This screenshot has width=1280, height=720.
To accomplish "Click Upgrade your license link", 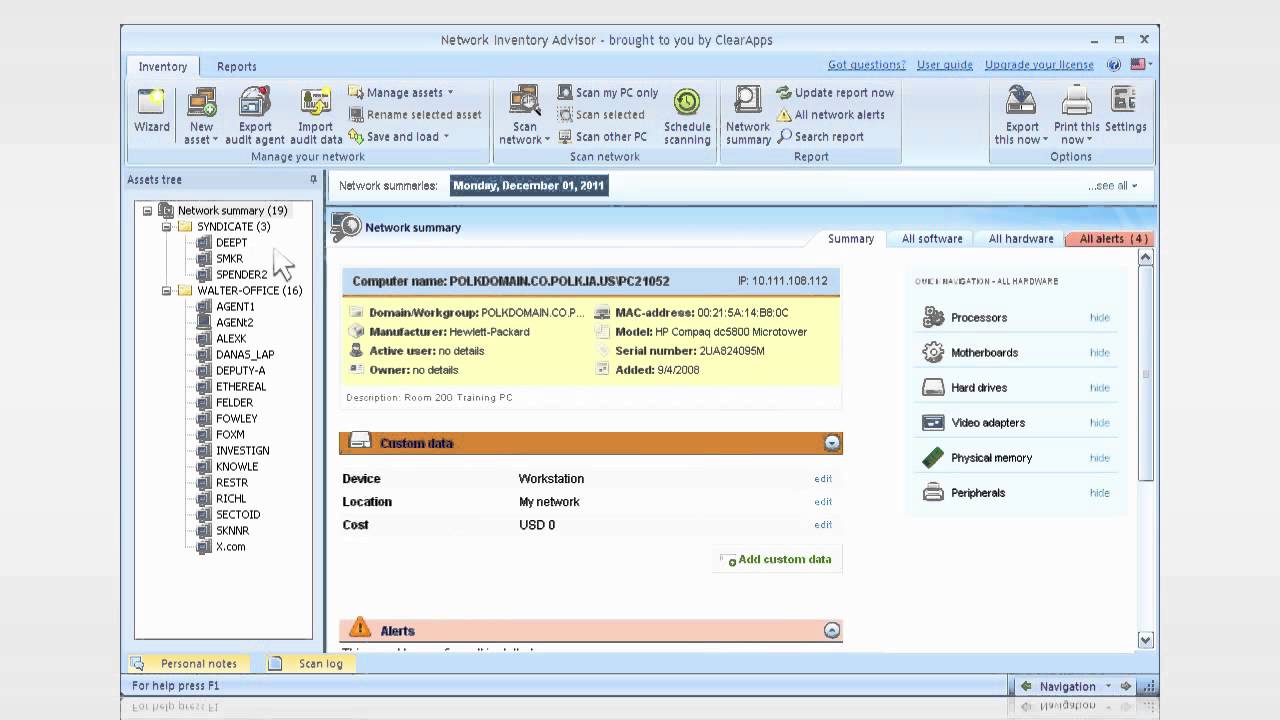I will [1039, 65].
